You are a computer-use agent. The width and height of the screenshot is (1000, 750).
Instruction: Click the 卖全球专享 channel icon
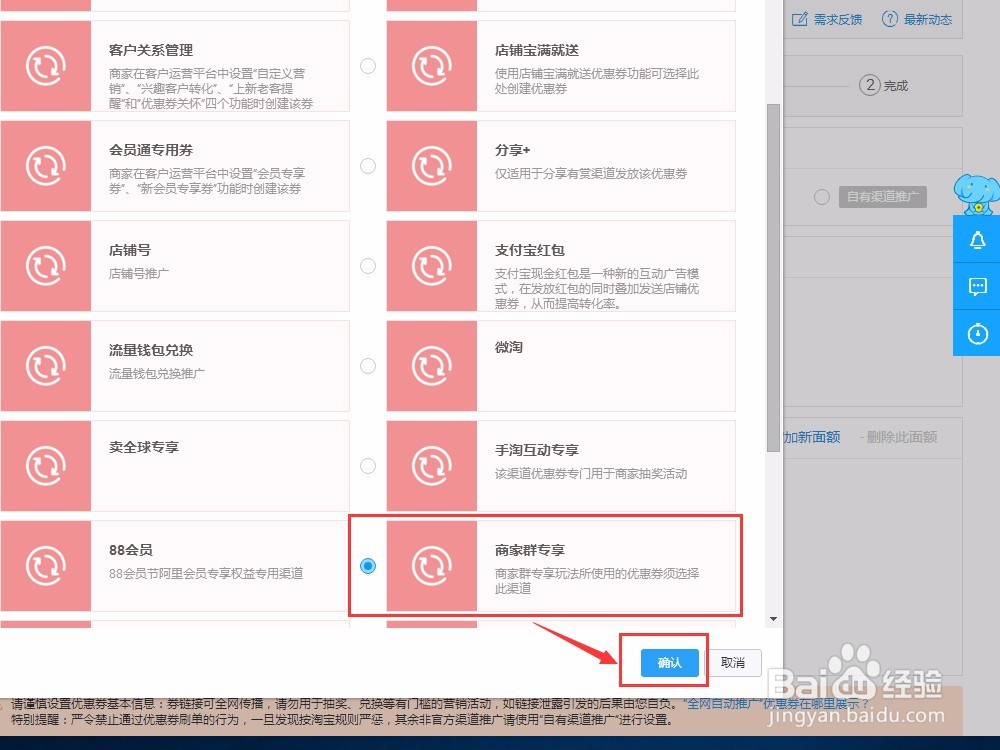click(46, 465)
